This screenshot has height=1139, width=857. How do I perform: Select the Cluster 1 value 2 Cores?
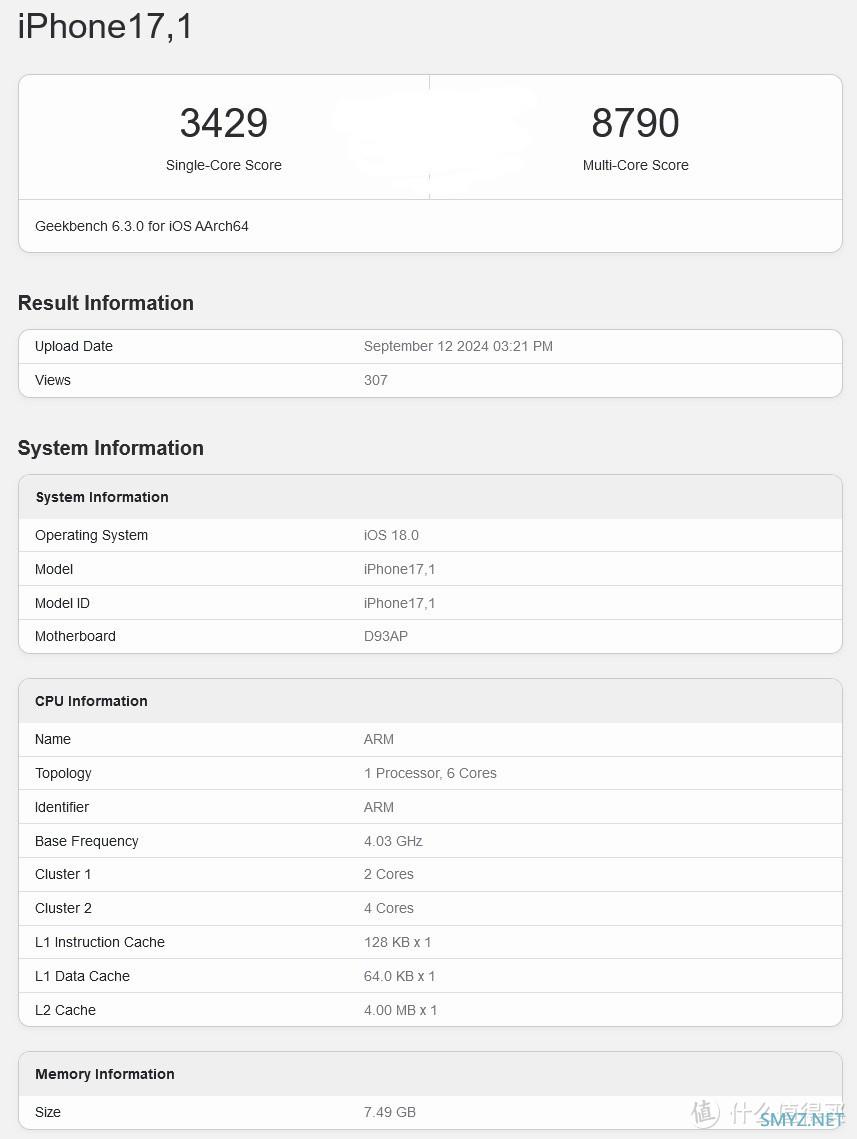[x=389, y=875]
